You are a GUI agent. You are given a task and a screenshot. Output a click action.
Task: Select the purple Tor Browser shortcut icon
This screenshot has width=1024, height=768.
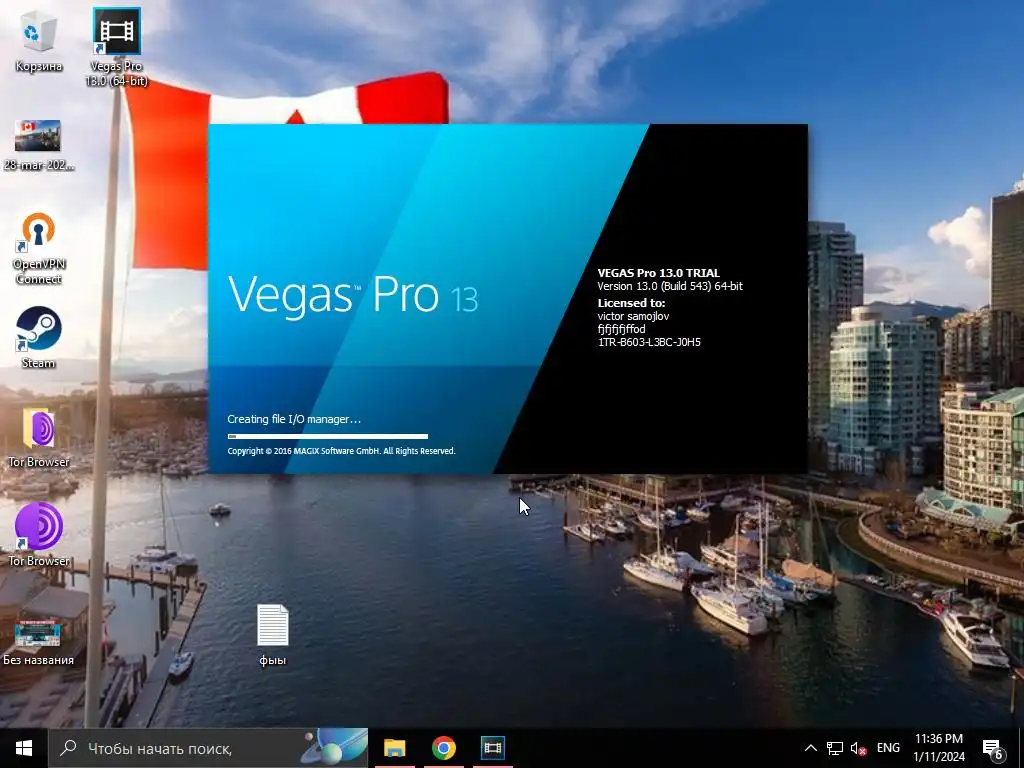39,534
